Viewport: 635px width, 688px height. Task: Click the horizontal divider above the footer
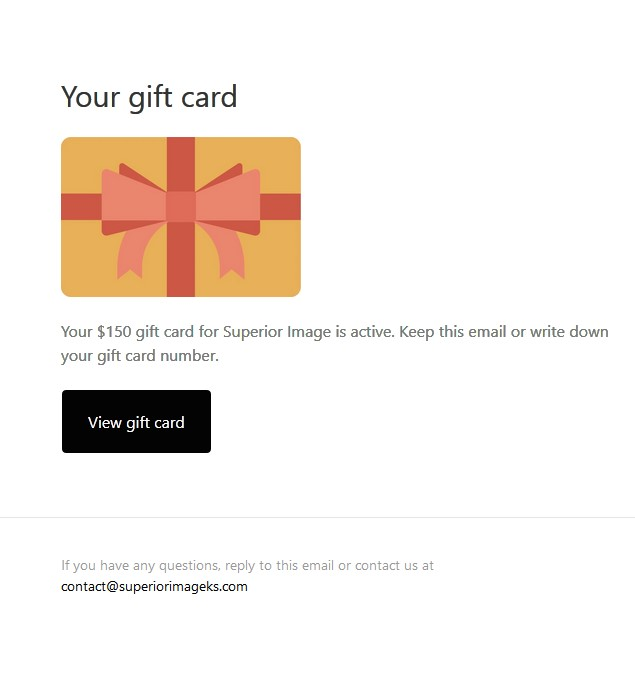click(317, 517)
